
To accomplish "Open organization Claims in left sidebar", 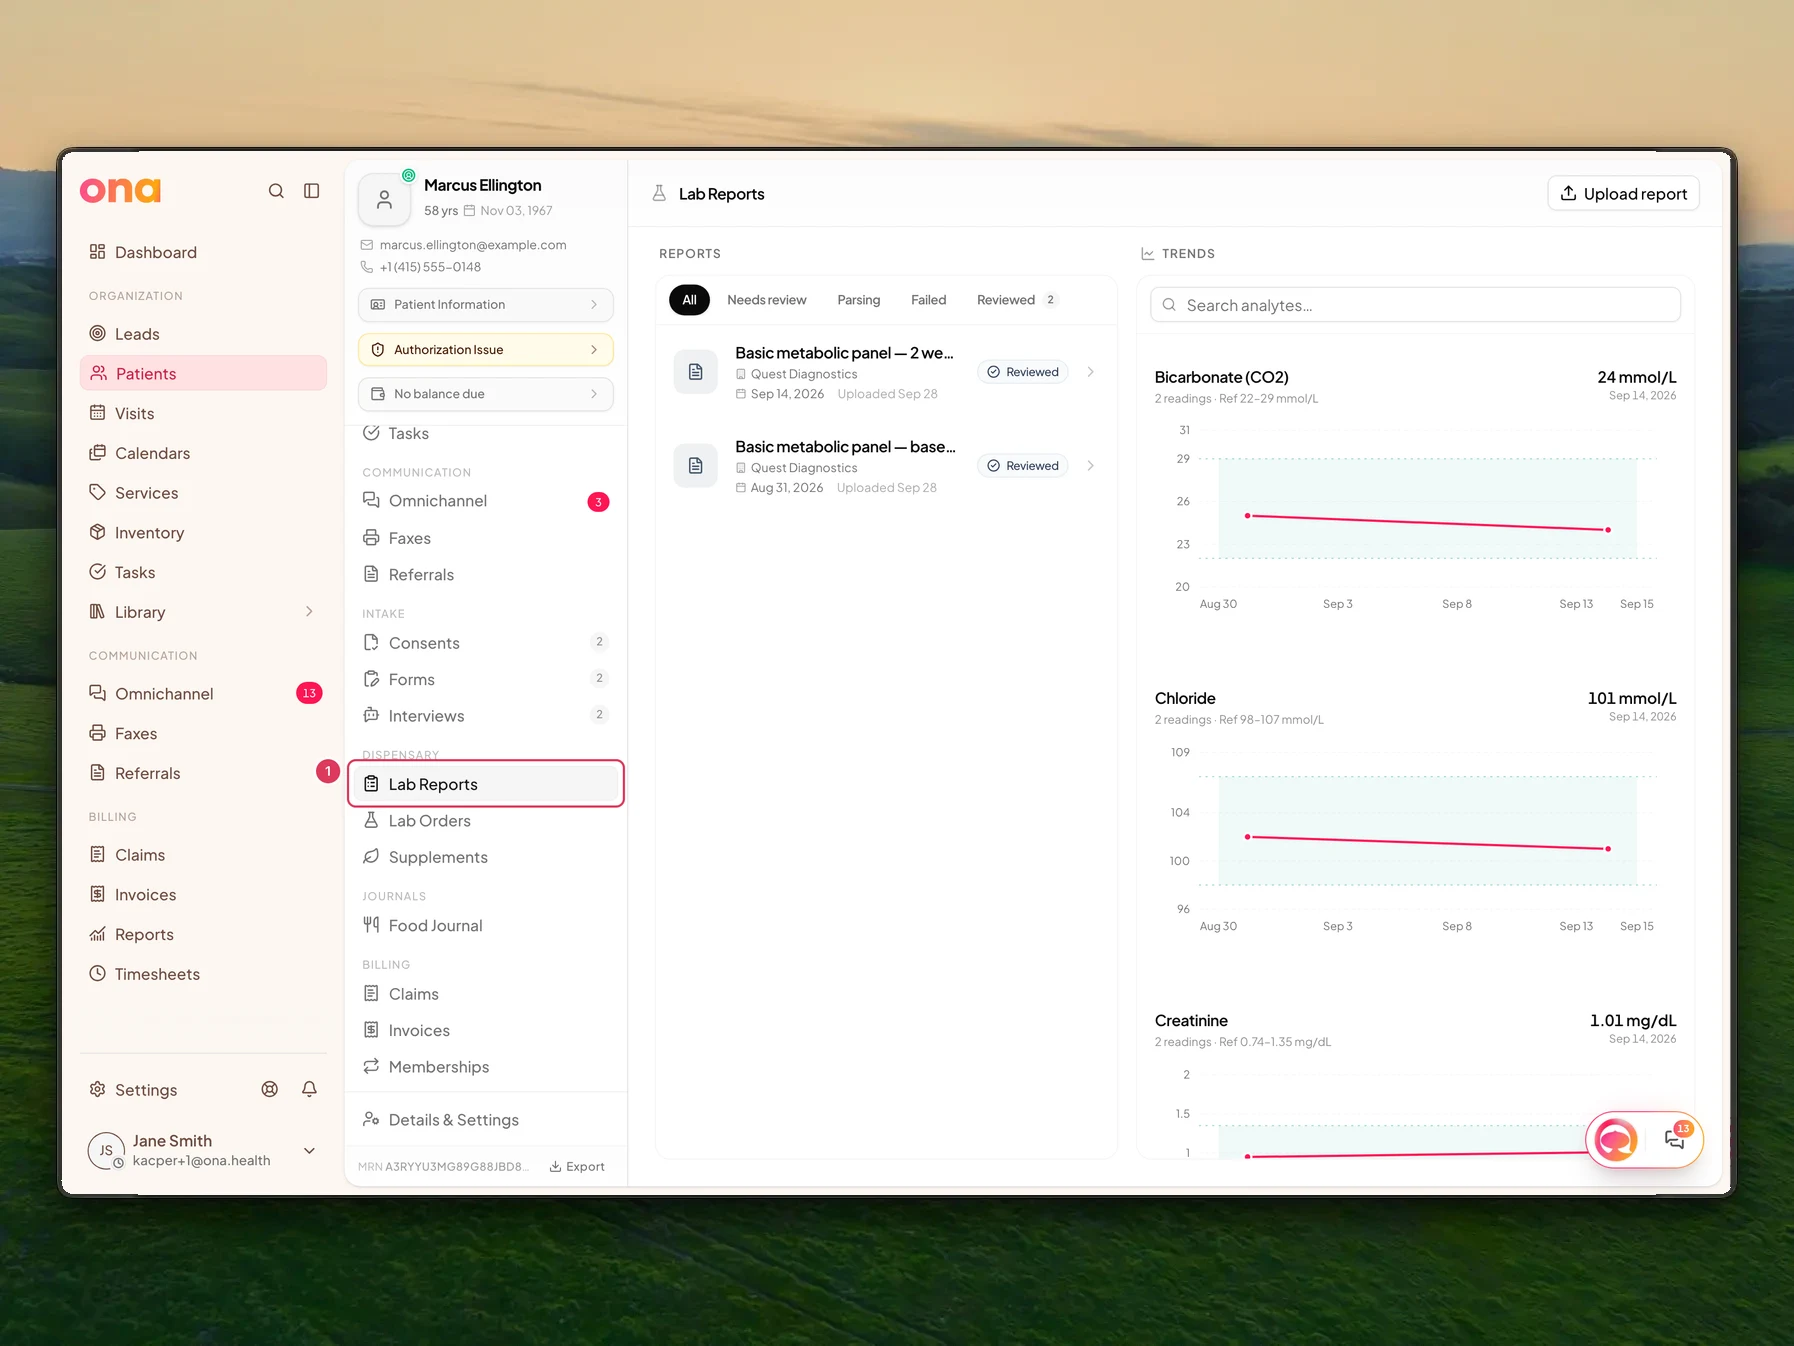I will (x=203, y=855).
